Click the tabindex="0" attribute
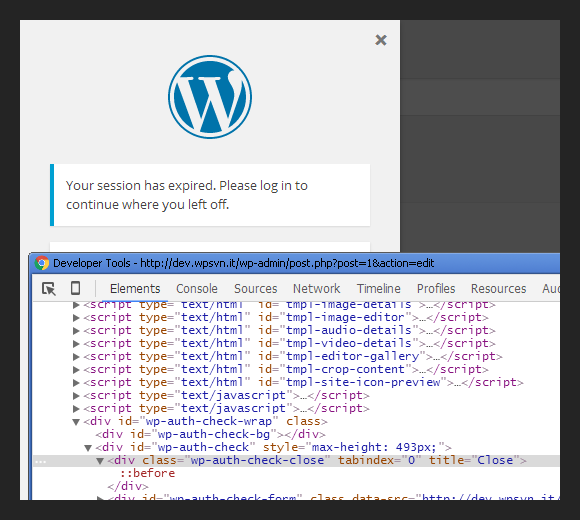This screenshot has height=520, width=580. tap(380, 460)
